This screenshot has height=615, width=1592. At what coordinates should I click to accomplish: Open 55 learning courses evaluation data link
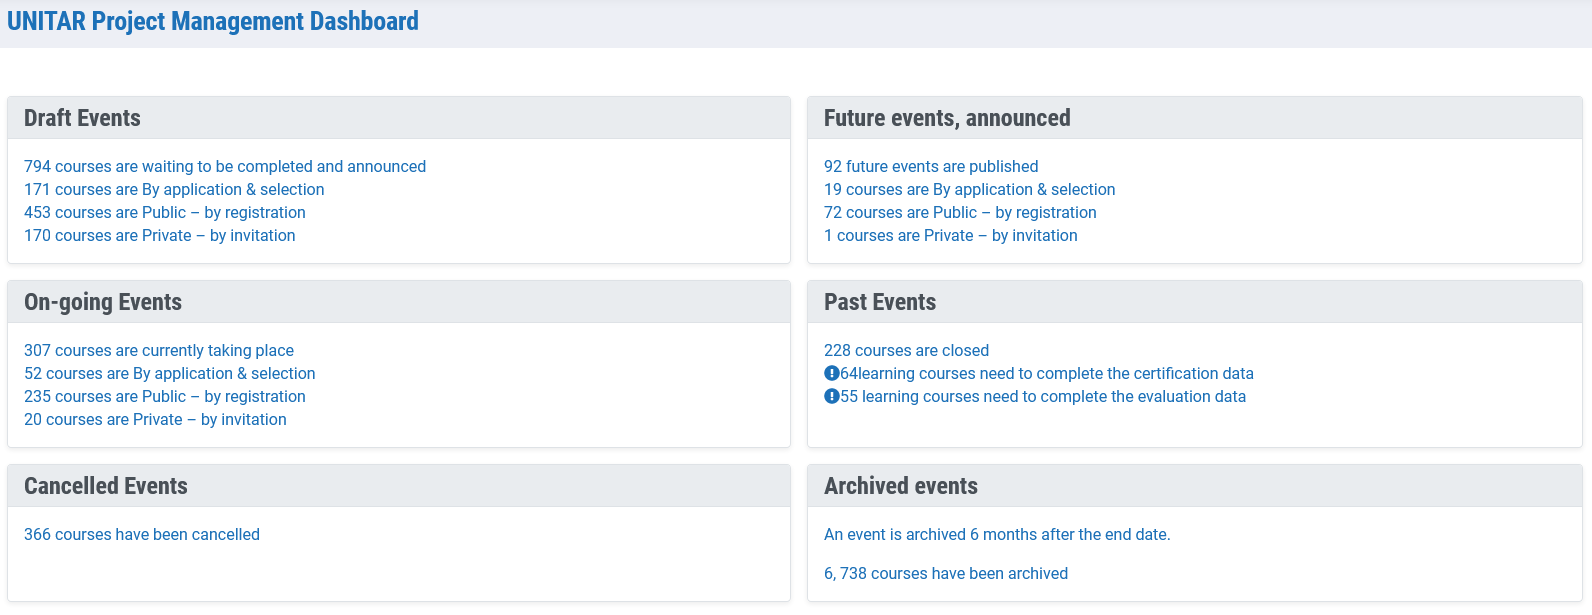click(x=1043, y=396)
